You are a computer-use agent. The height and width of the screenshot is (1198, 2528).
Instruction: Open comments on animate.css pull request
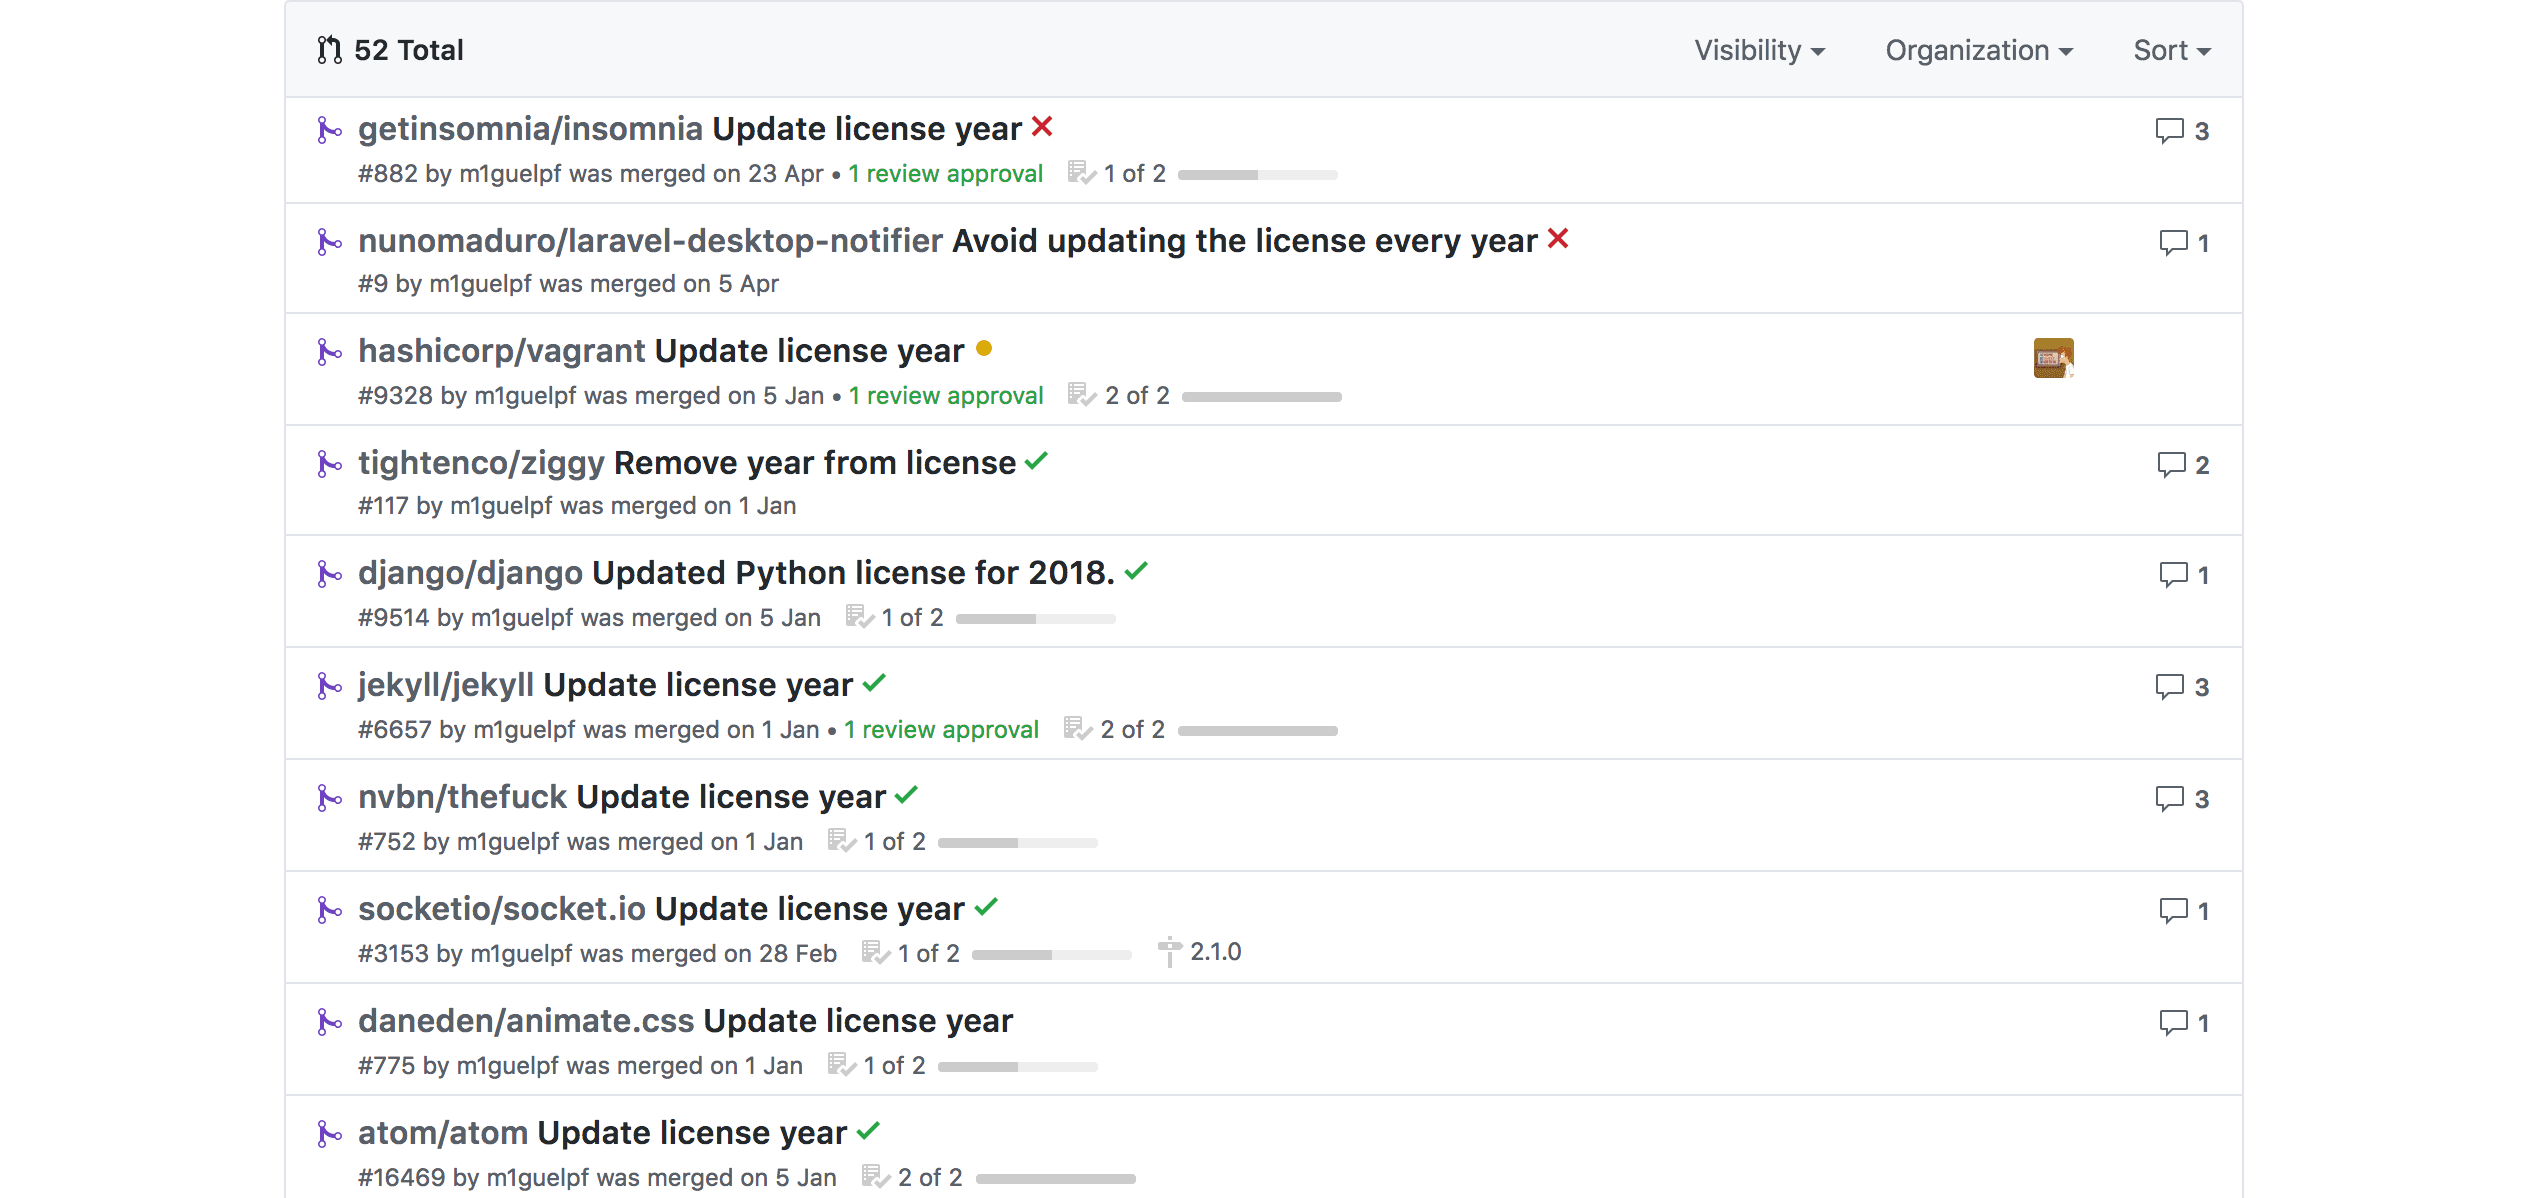2184,1023
